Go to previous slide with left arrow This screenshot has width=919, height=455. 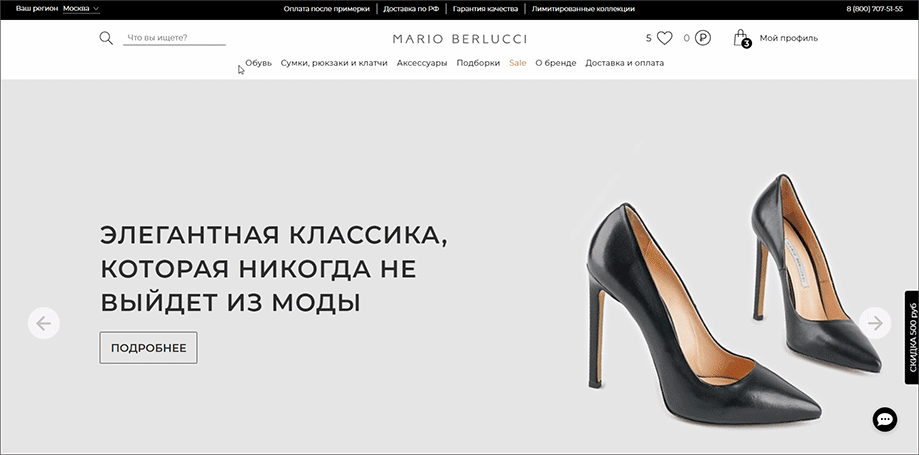click(x=44, y=322)
